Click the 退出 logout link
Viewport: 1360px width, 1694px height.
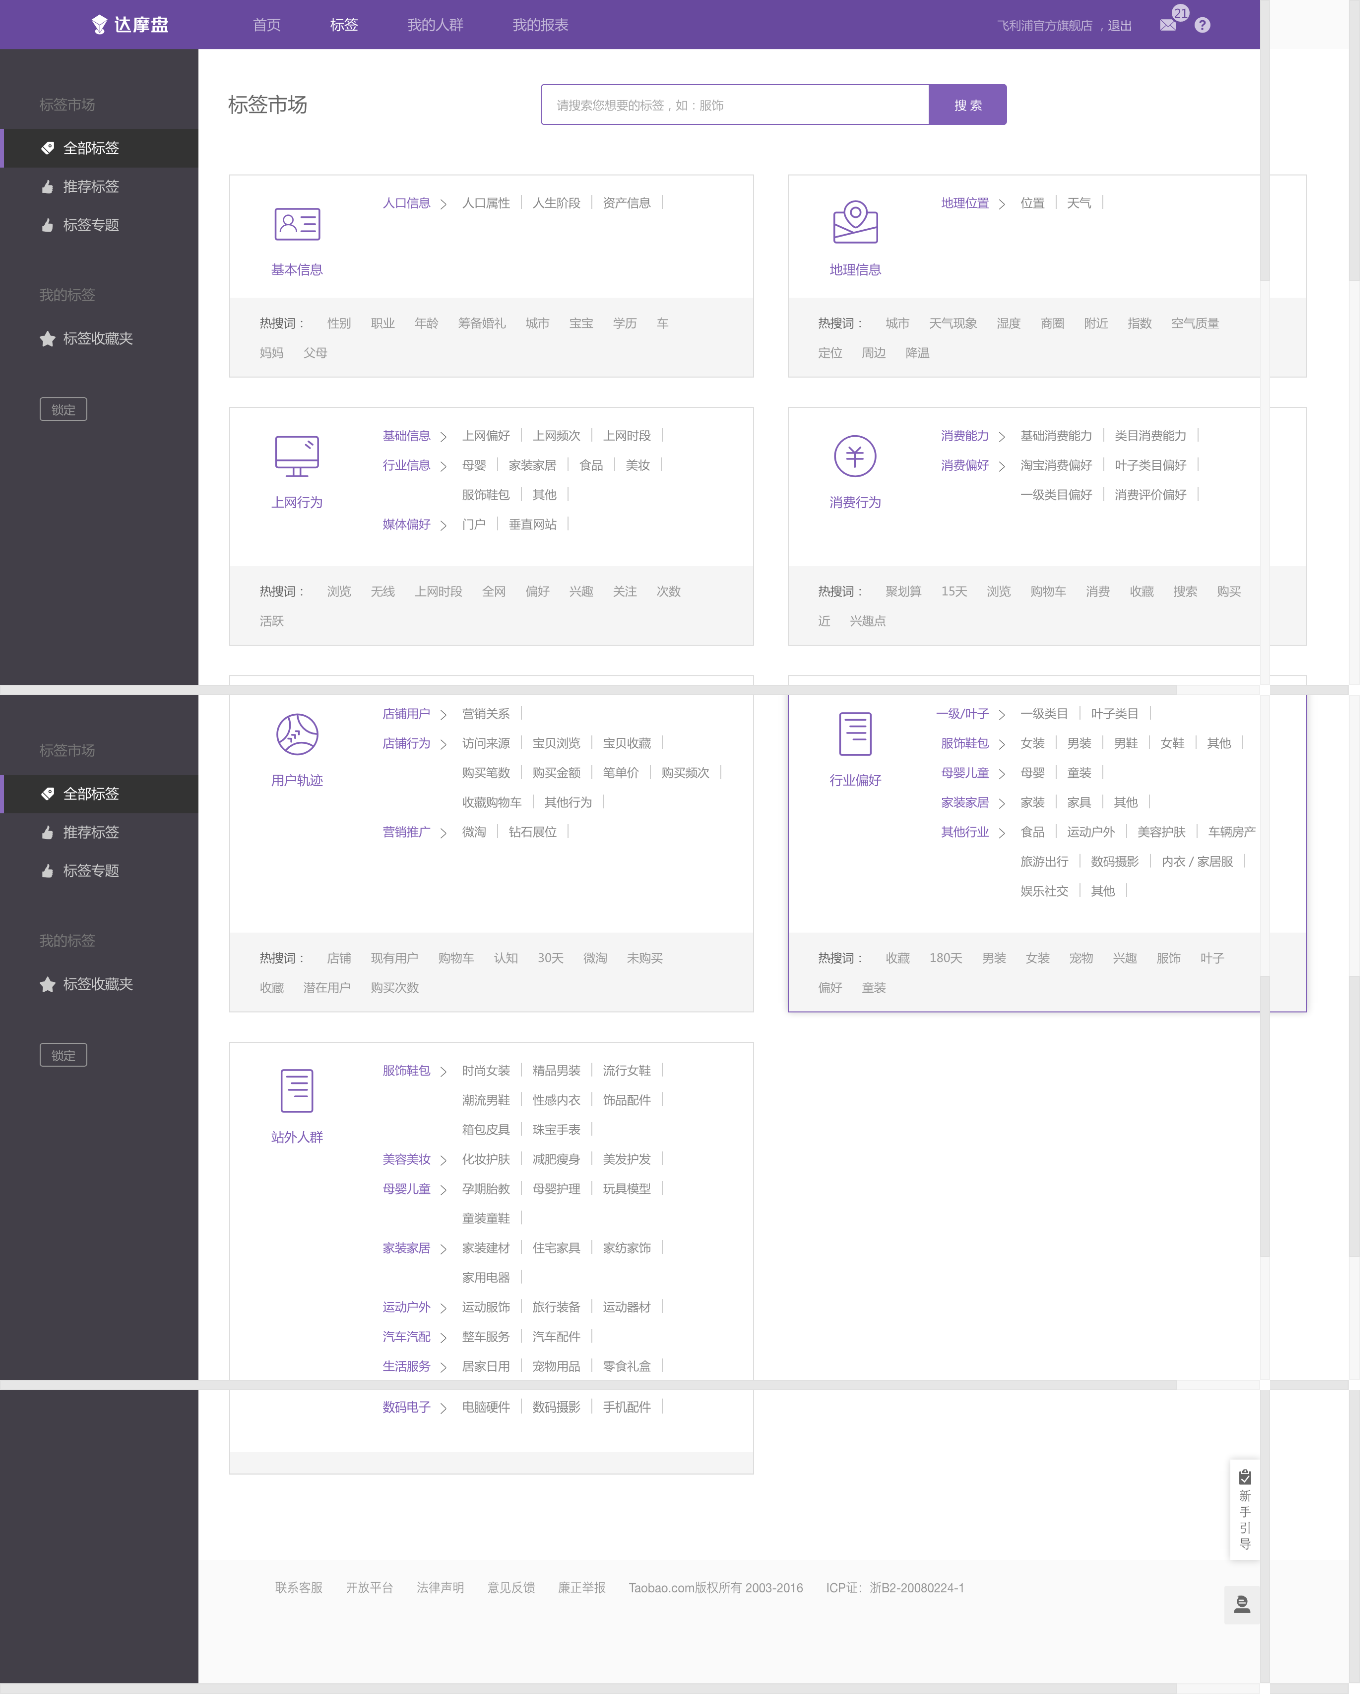coord(1120,26)
